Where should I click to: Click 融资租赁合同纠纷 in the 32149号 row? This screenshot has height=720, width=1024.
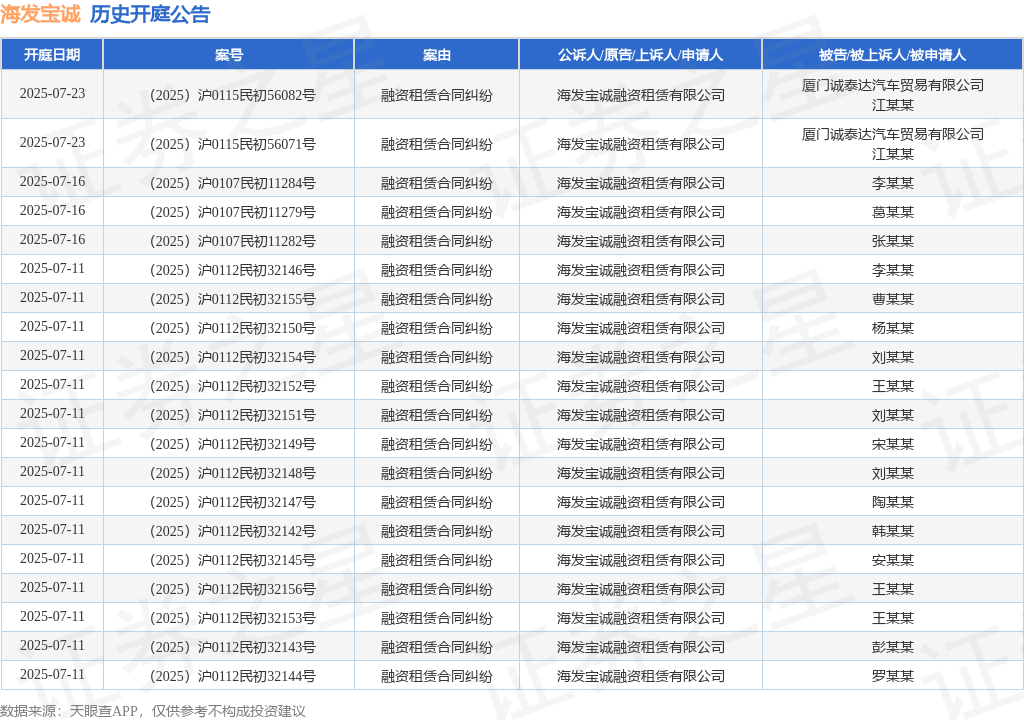click(x=437, y=444)
